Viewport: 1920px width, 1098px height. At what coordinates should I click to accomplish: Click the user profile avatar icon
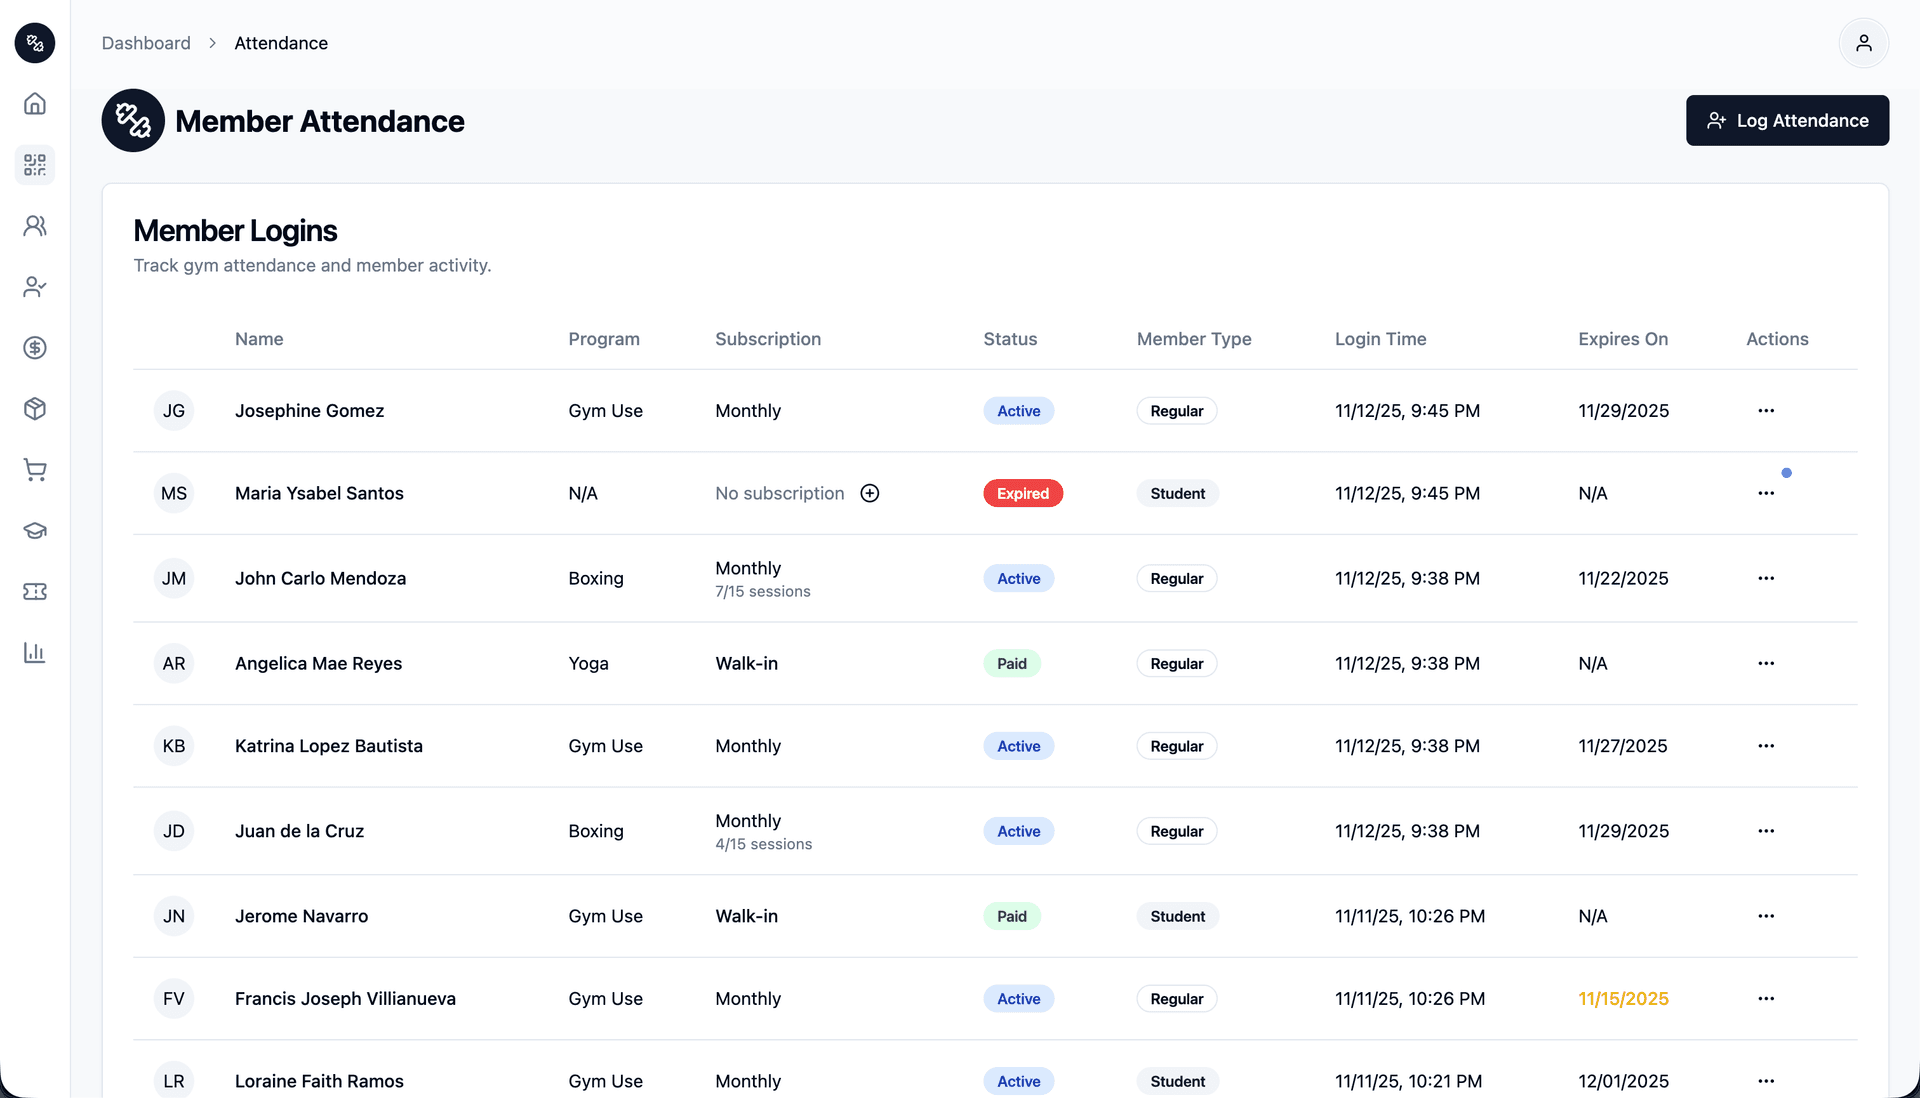pos(1863,43)
